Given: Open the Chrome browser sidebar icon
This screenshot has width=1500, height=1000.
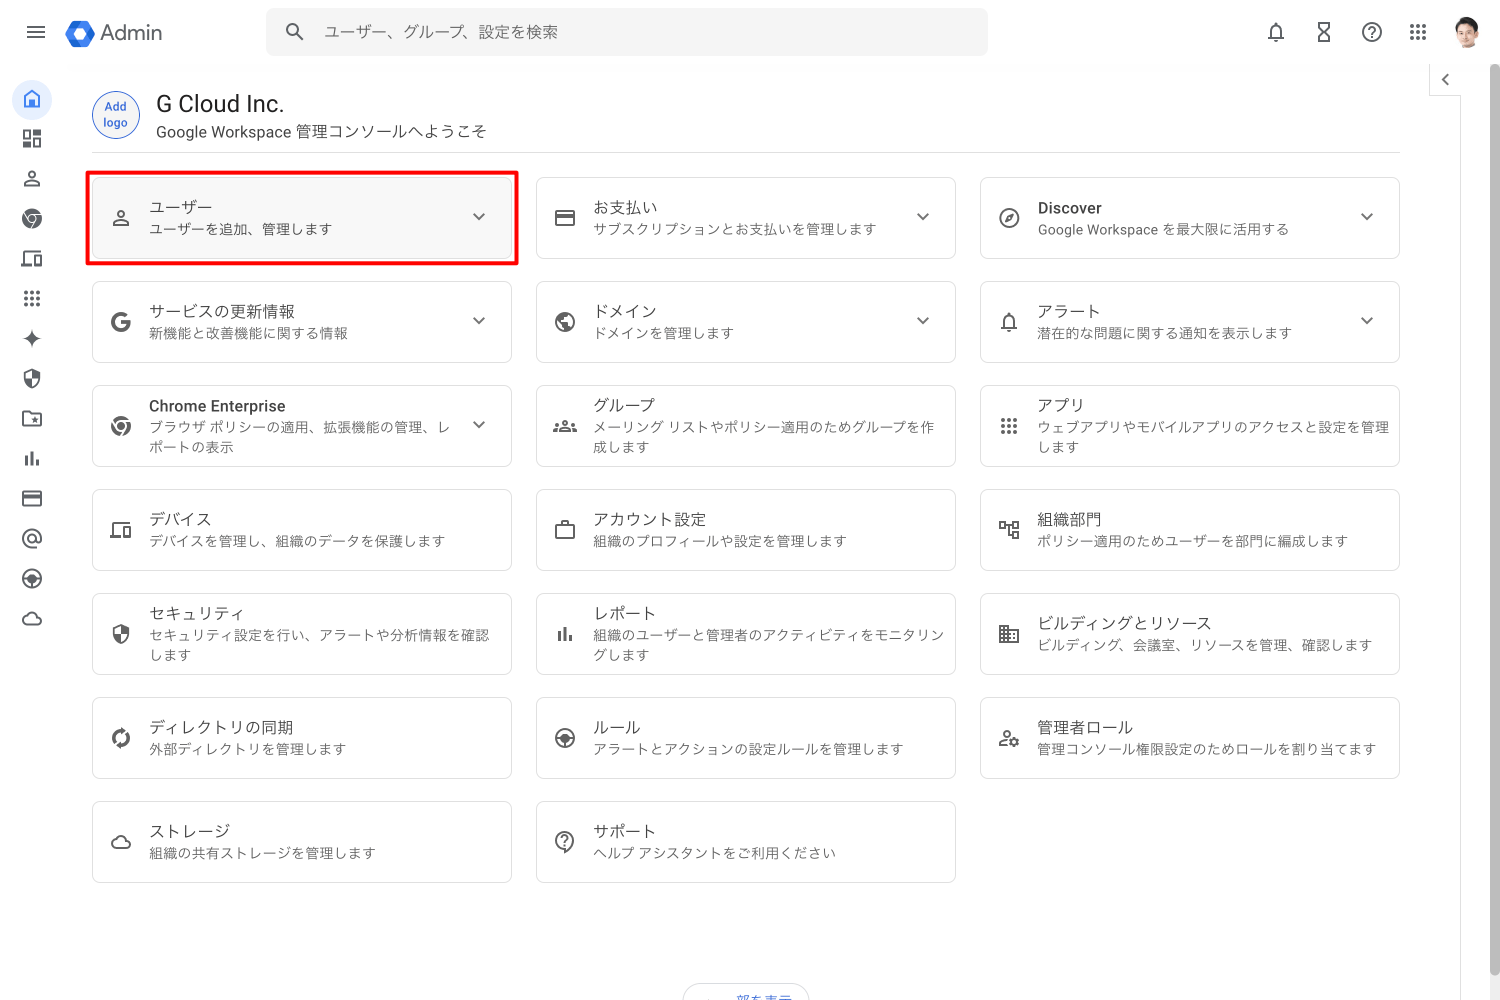Looking at the screenshot, I should pos(32,219).
